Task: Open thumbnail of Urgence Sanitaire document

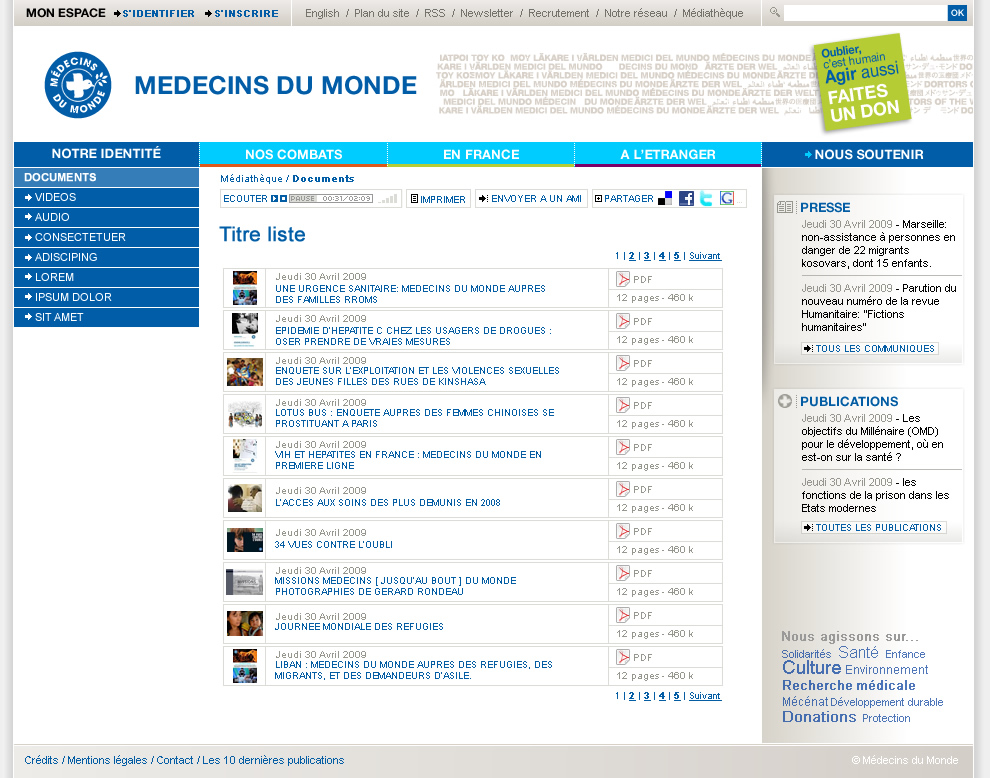Action: (x=245, y=288)
